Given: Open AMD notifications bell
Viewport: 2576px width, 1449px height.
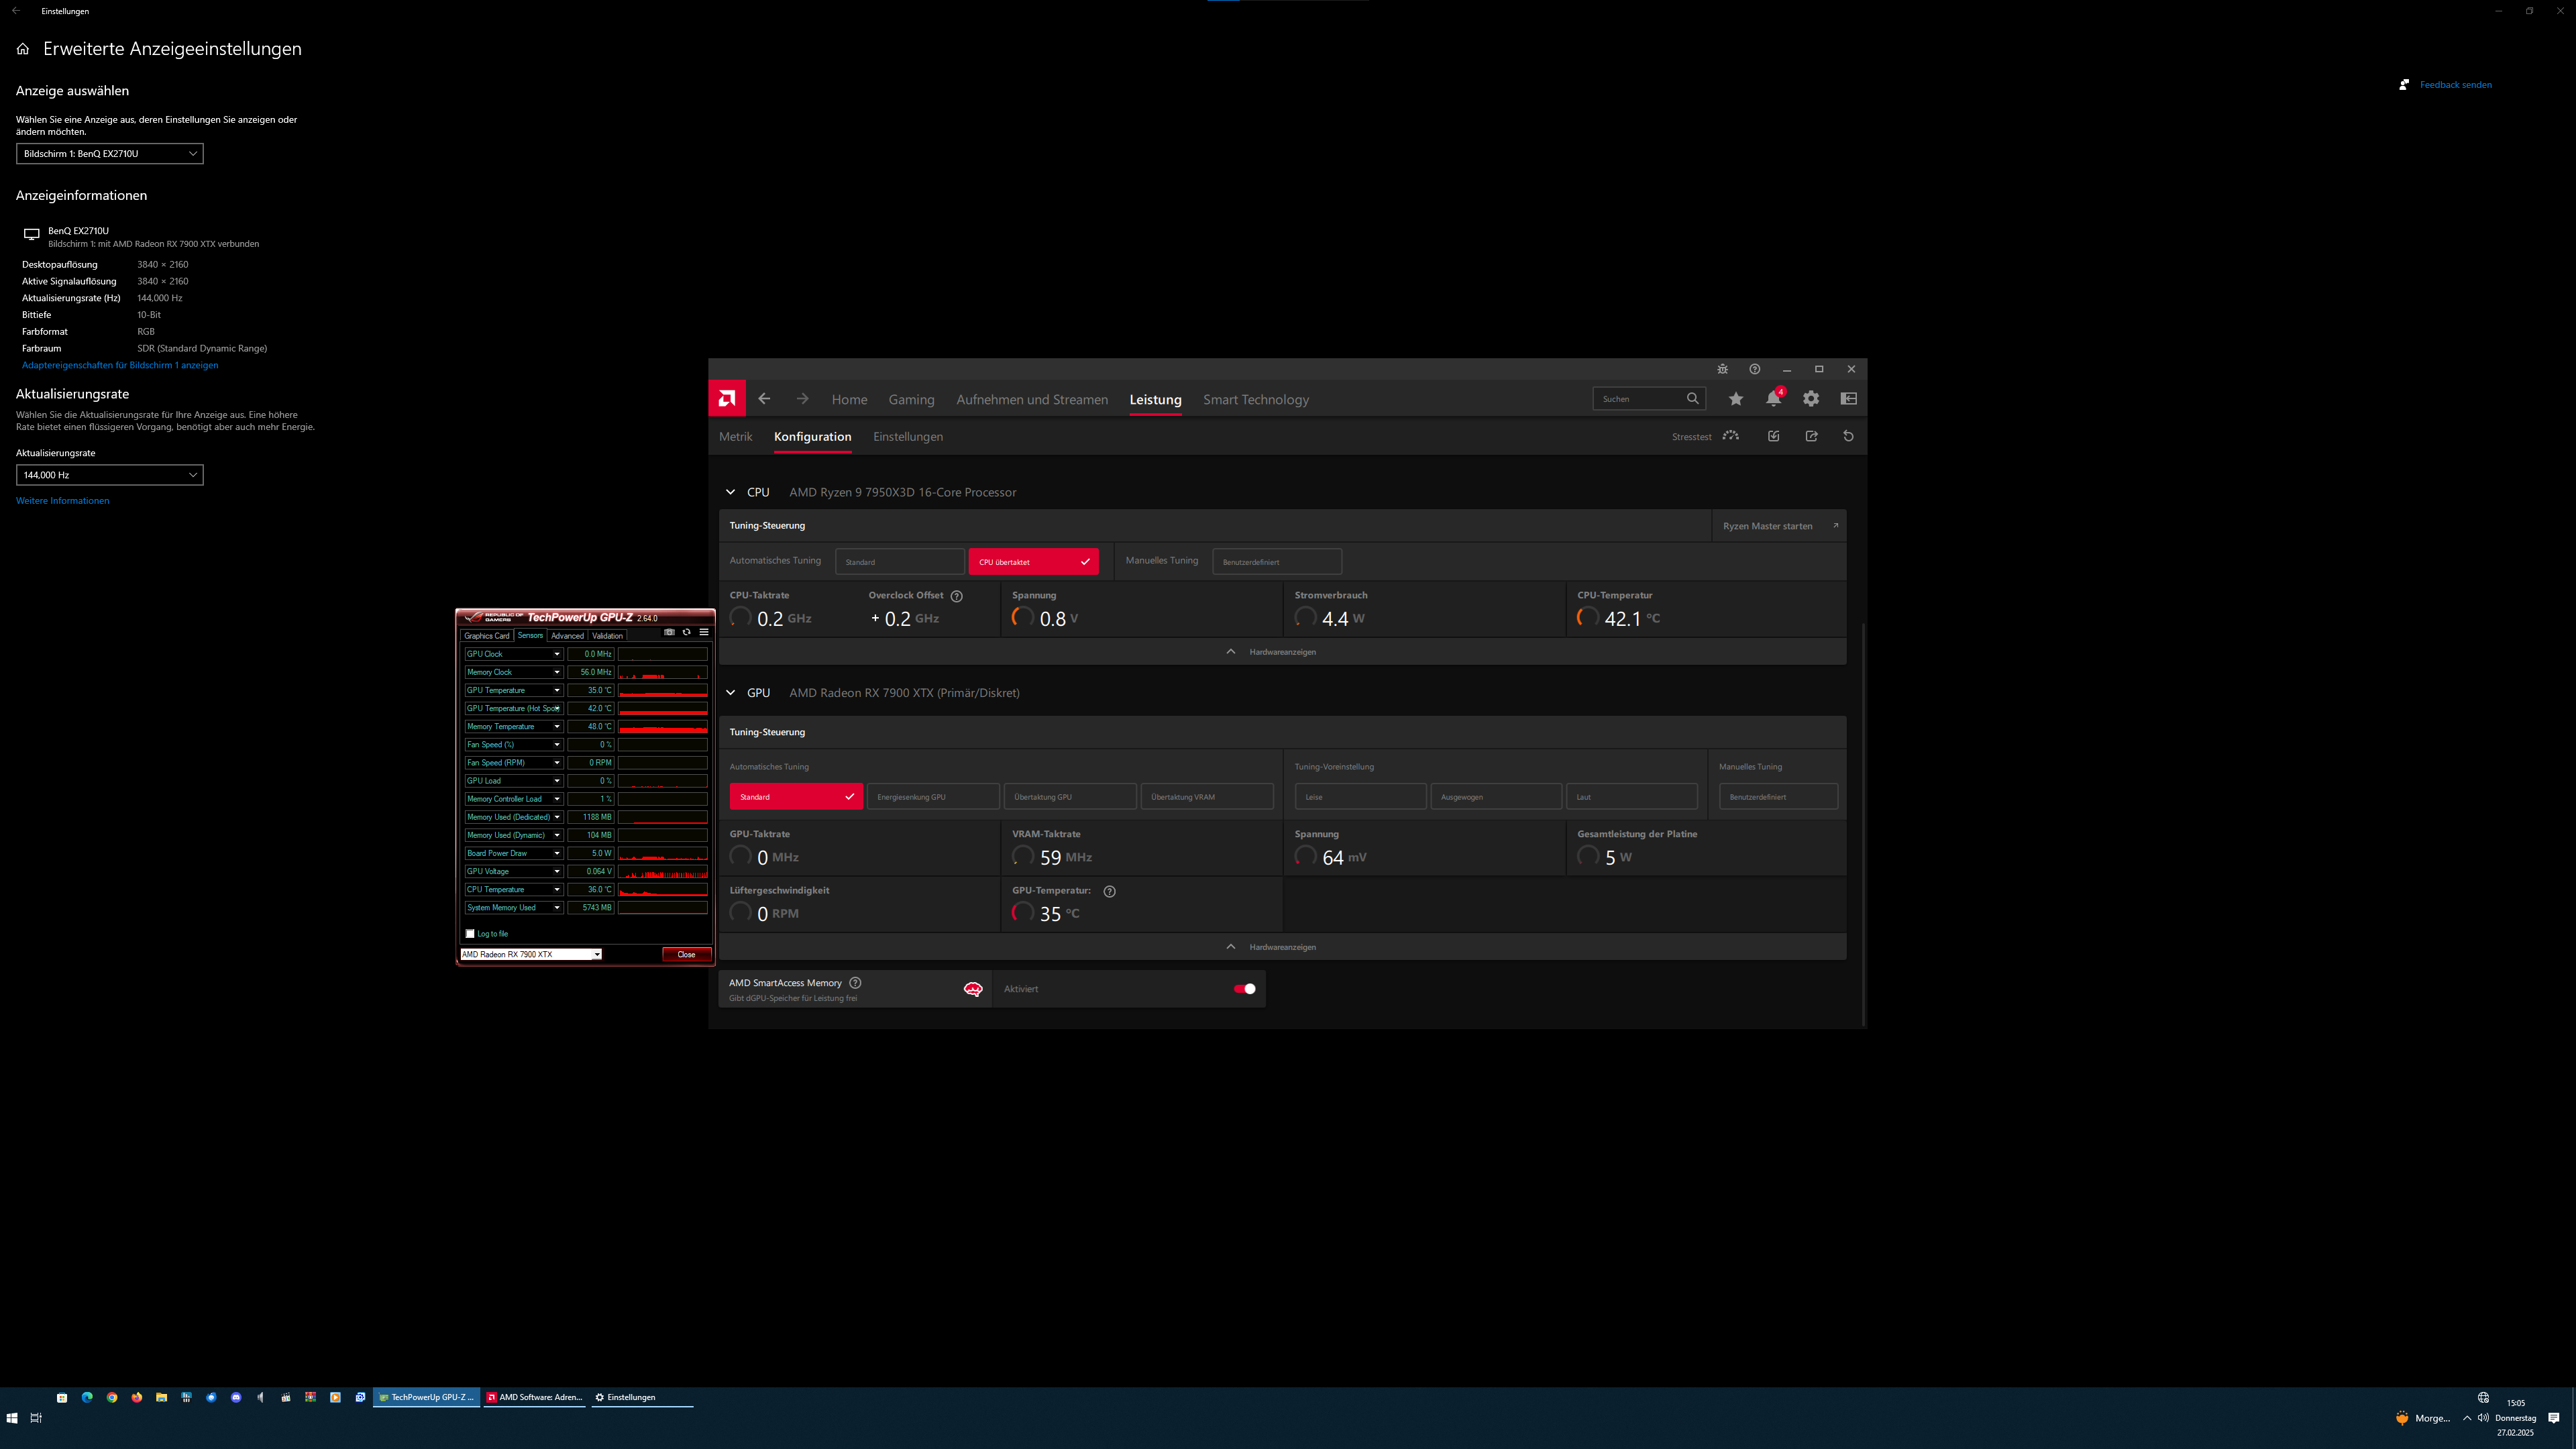Looking at the screenshot, I should pos(1773,399).
